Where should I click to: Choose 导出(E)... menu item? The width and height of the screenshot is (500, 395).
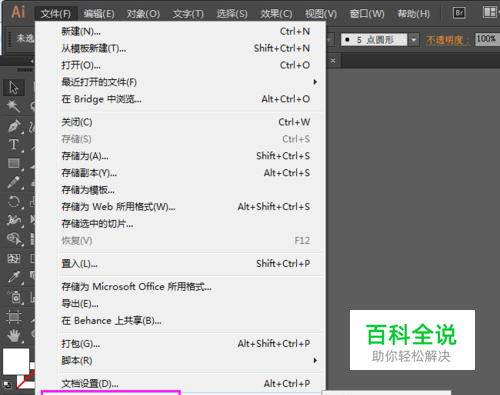(180, 304)
